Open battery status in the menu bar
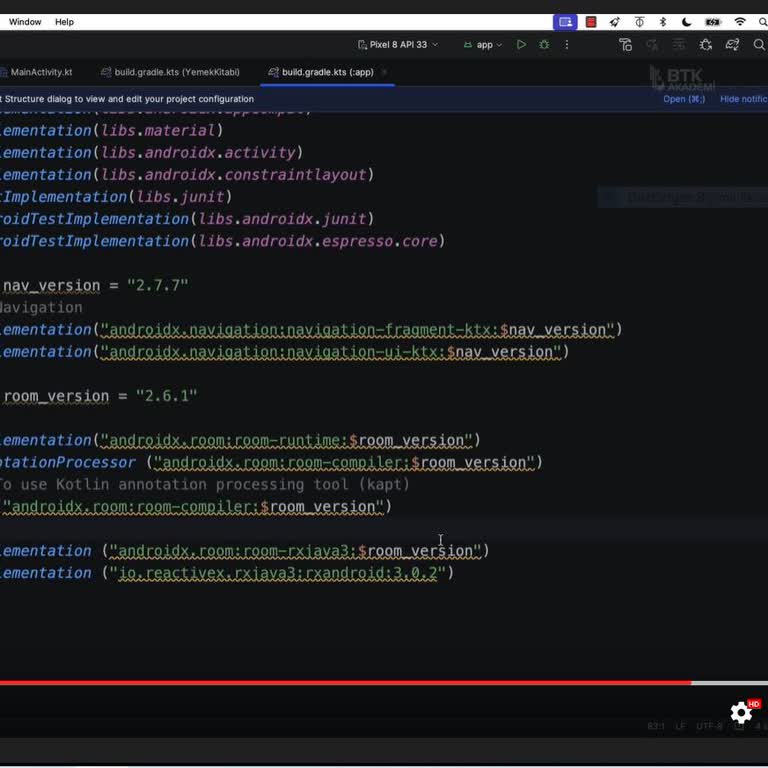 pos(713,22)
